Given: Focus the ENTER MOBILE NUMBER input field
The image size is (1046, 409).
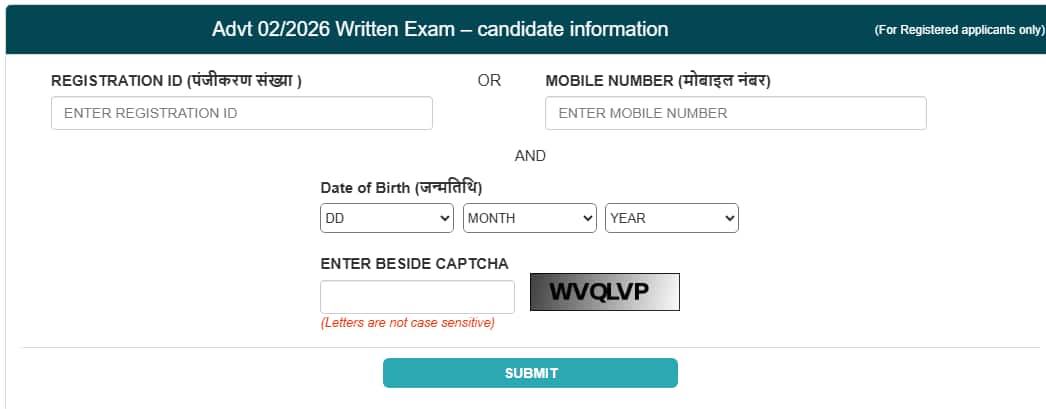Looking at the screenshot, I should 736,113.
